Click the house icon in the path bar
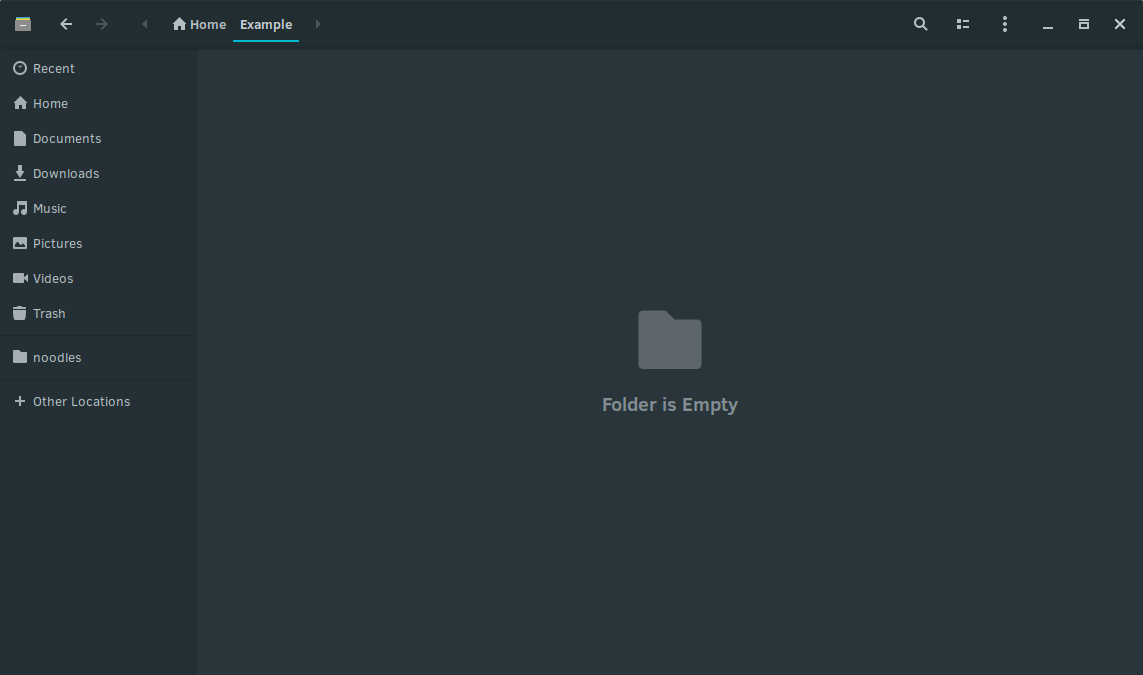This screenshot has width=1143, height=675. 179,24
